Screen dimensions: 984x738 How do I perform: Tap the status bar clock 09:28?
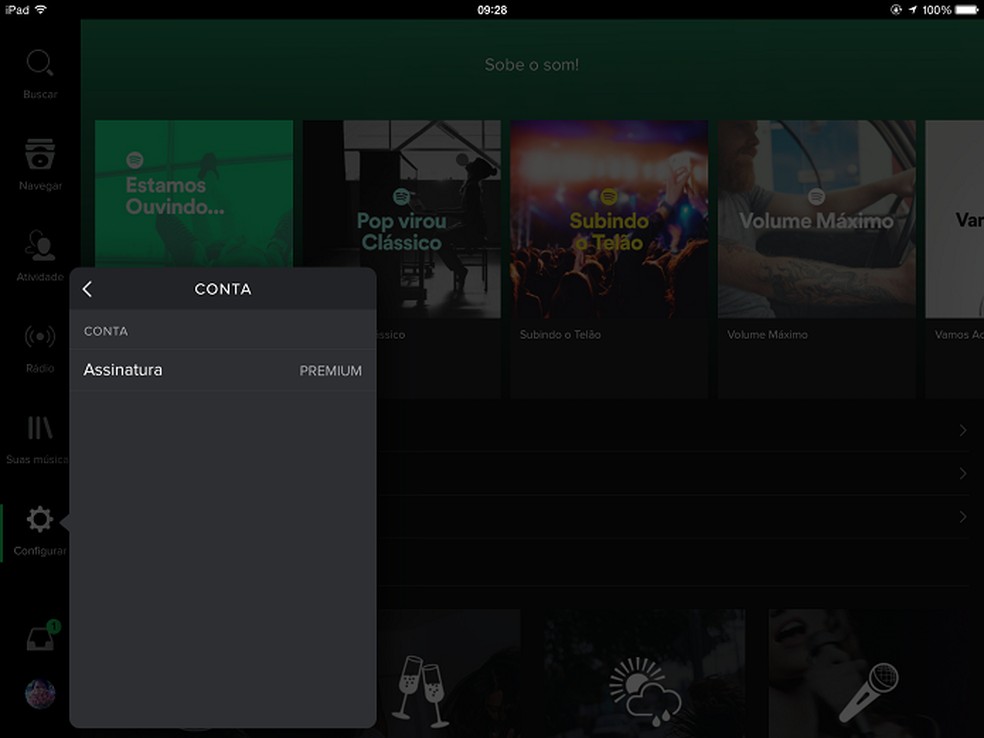[492, 10]
